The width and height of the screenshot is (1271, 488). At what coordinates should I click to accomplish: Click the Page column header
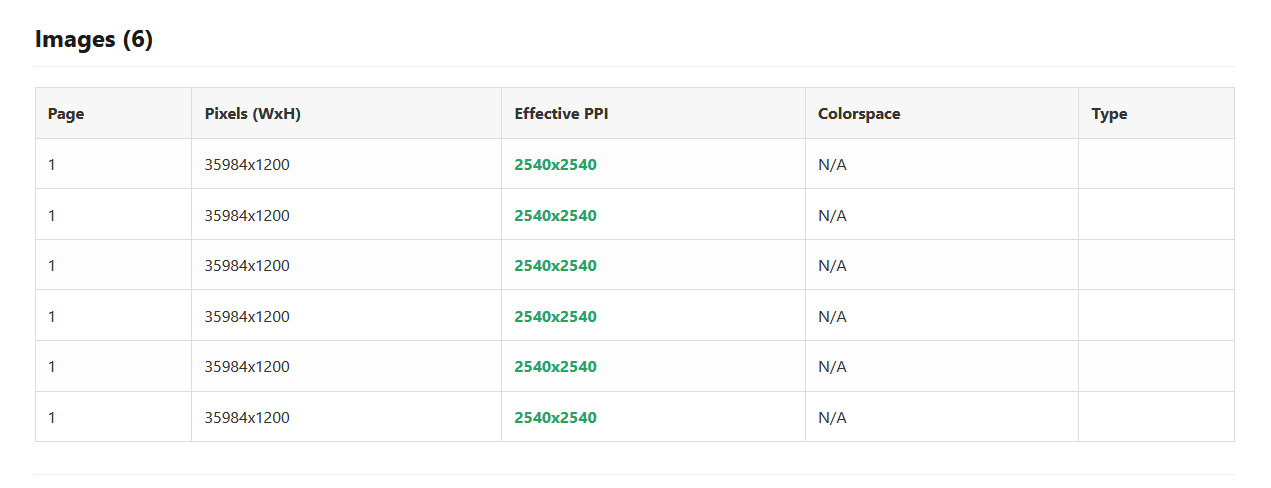tap(66, 114)
